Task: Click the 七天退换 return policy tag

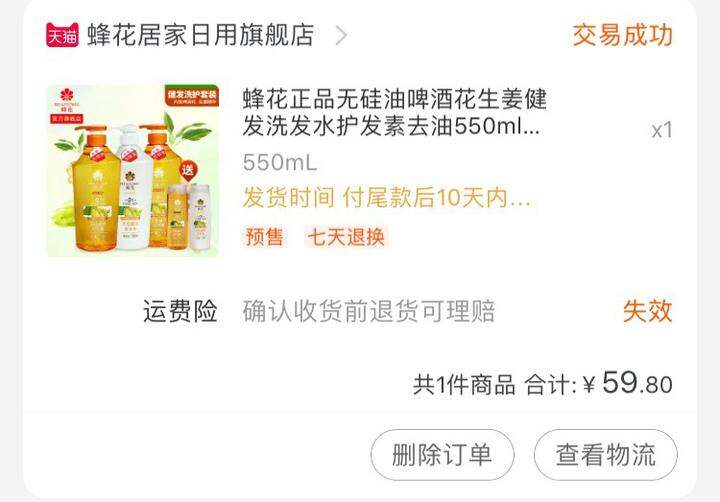Action: tap(346, 237)
